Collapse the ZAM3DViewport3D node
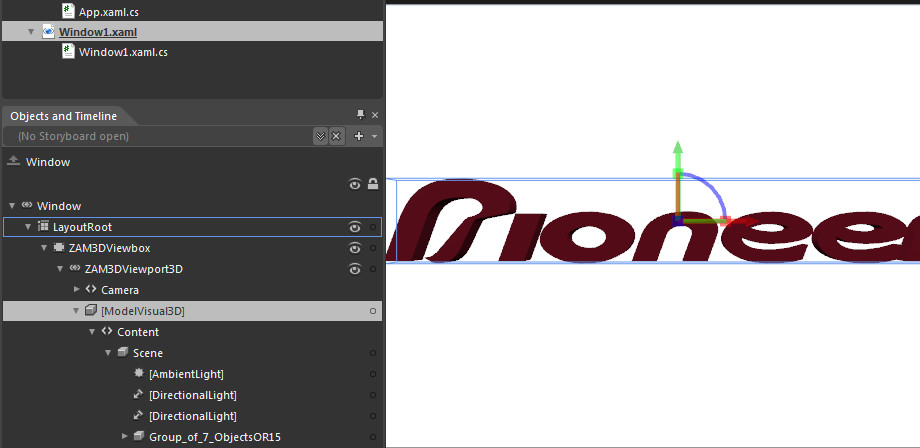The width and height of the screenshot is (920, 448). click(x=60, y=269)
